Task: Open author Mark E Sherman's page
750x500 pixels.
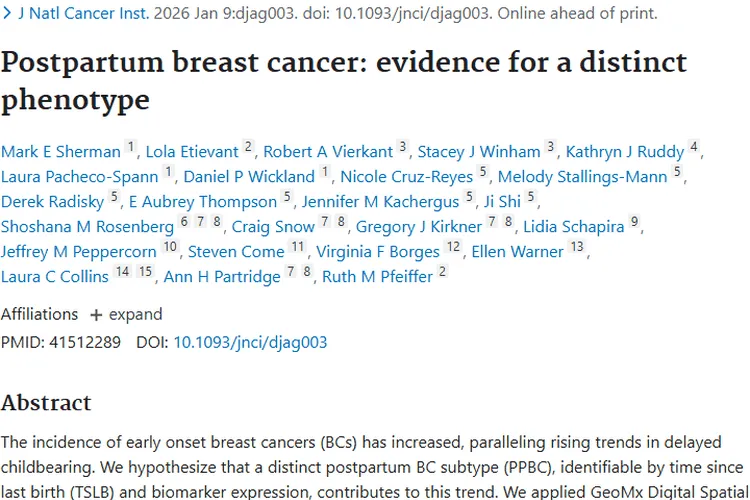Action: (61, 152)
